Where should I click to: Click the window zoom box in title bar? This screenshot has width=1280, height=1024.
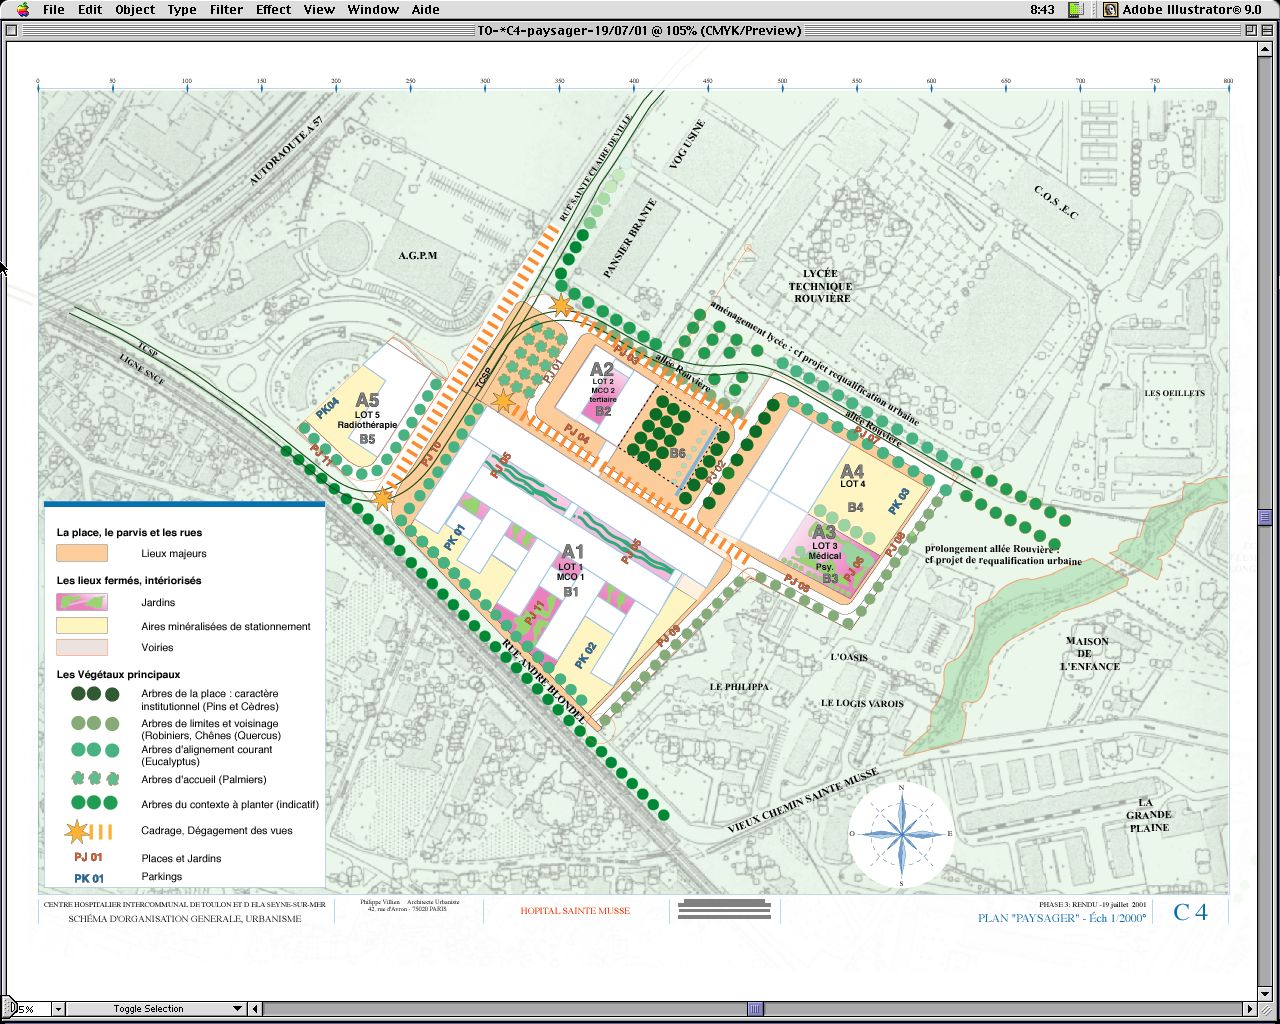click(x=1250, y=30)
